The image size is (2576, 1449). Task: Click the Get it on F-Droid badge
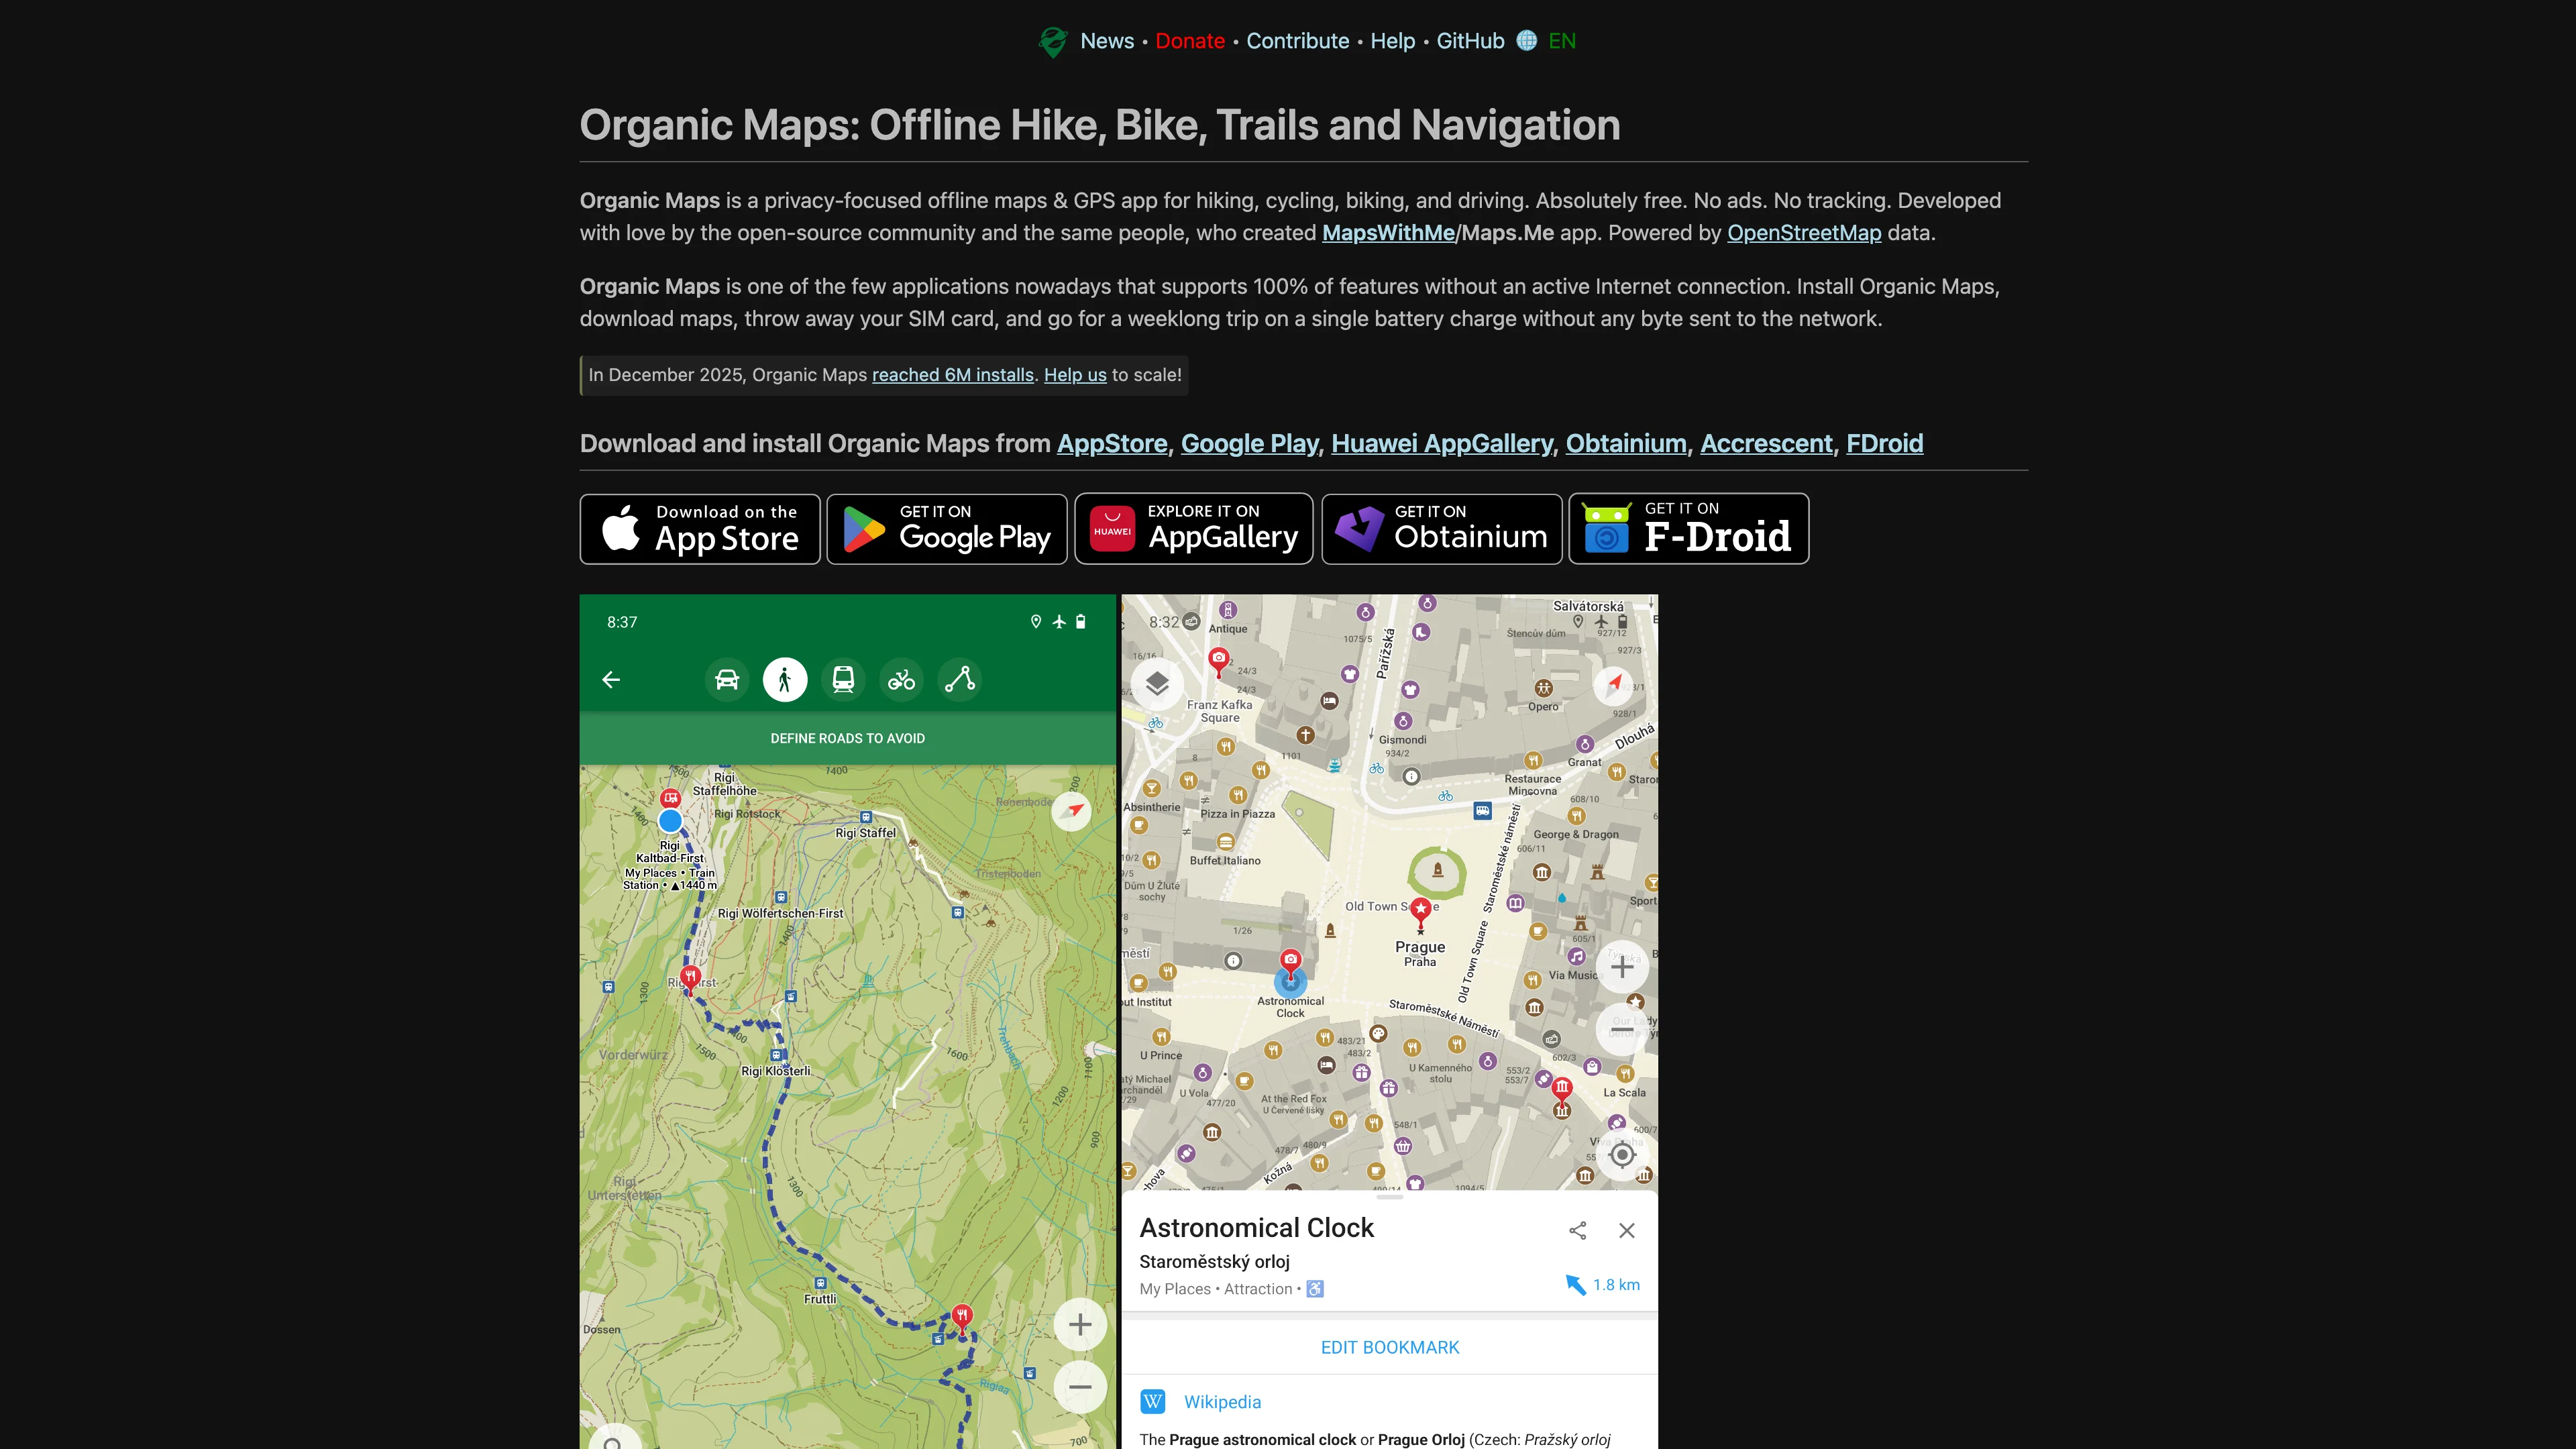(x=1689, y=529)
